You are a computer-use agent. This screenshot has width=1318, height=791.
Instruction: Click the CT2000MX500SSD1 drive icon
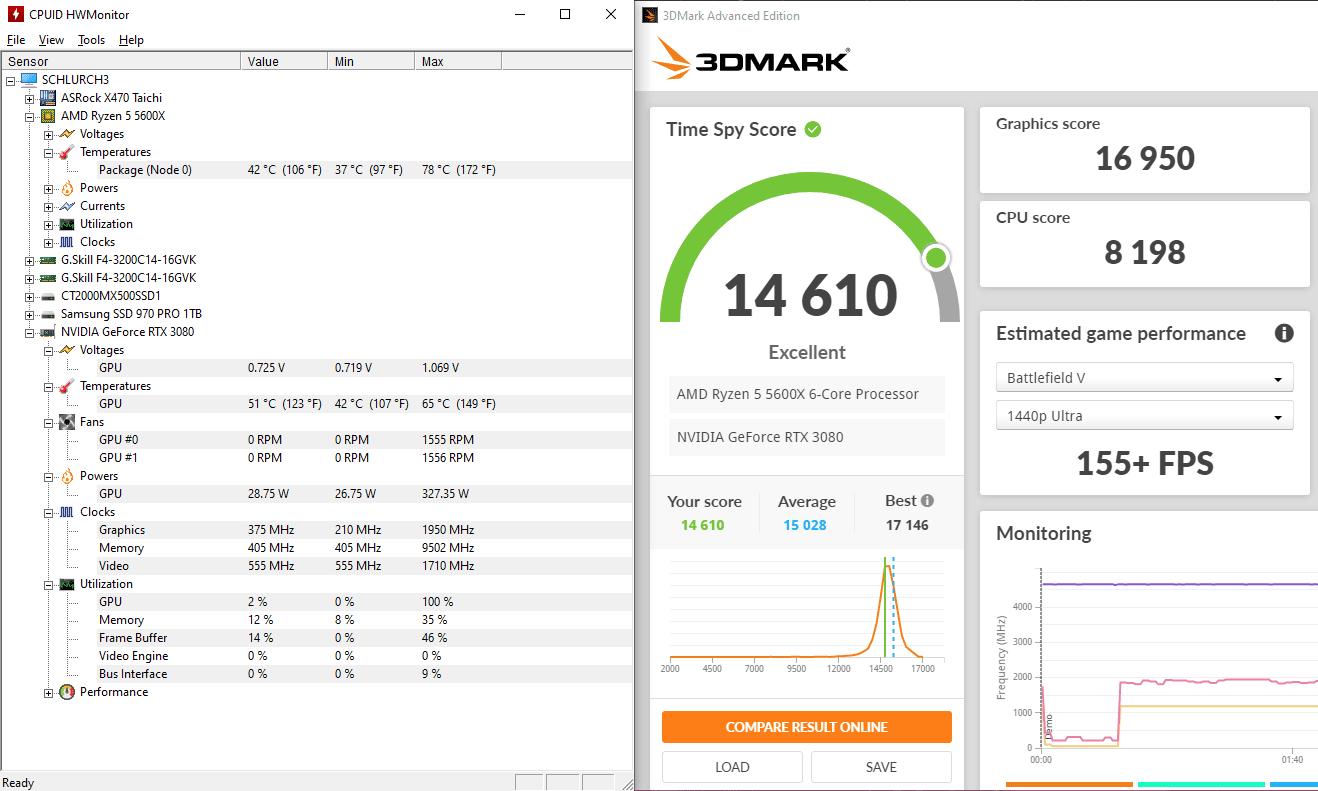tap(48, 295)
